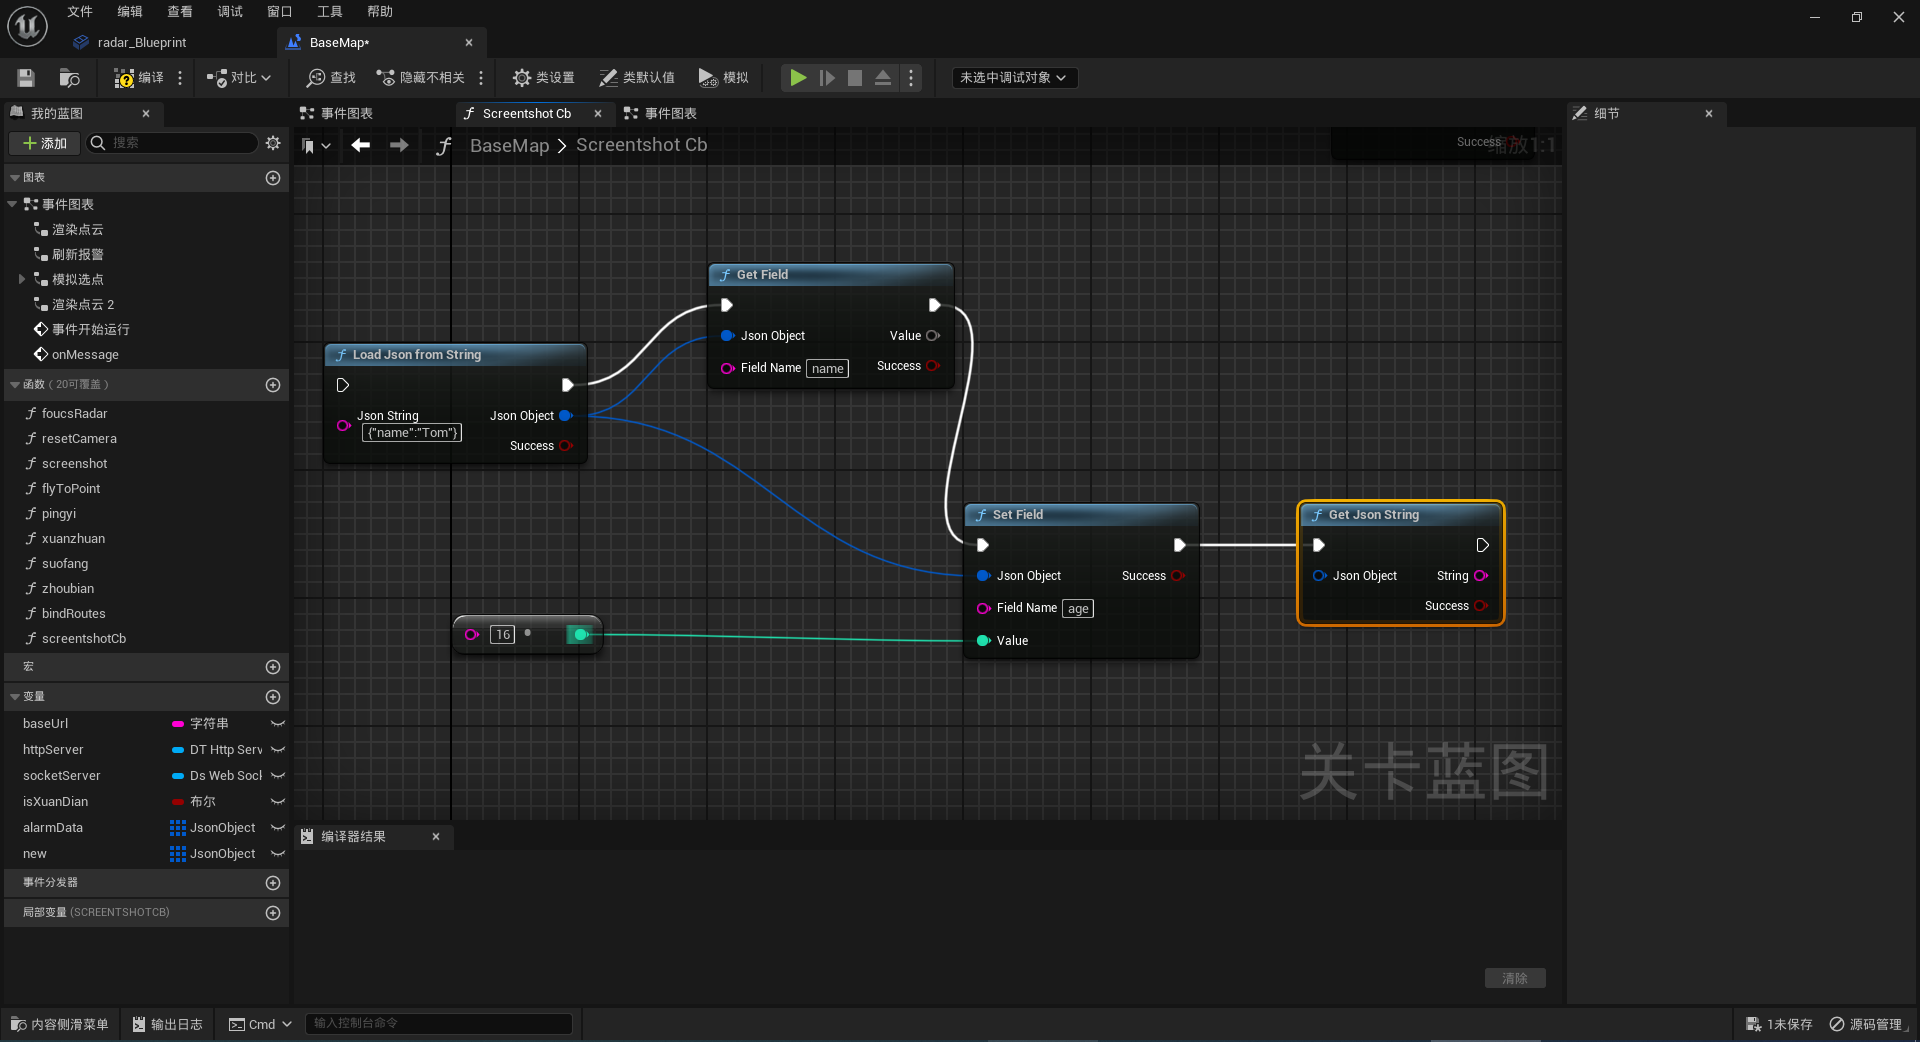
Task: Click the magenta baseUrl variable type swatch
Action: point(178,724)
